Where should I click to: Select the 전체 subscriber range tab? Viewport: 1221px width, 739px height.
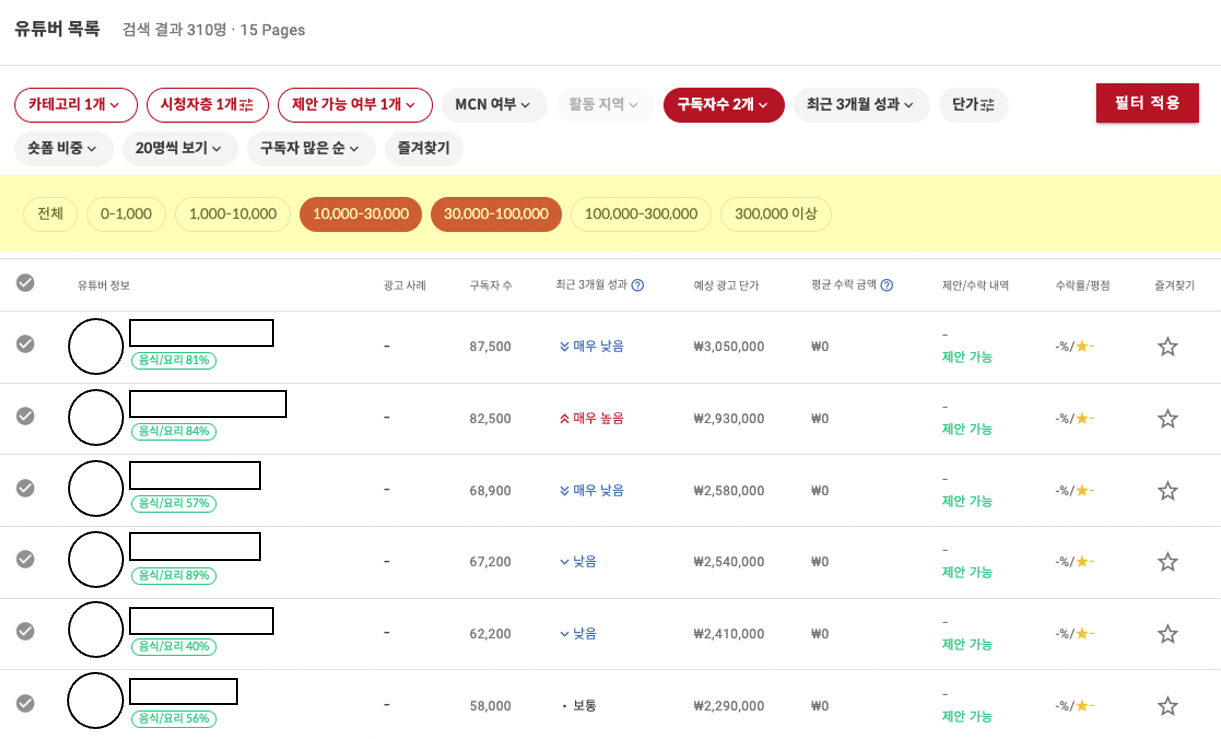(49, 213)
